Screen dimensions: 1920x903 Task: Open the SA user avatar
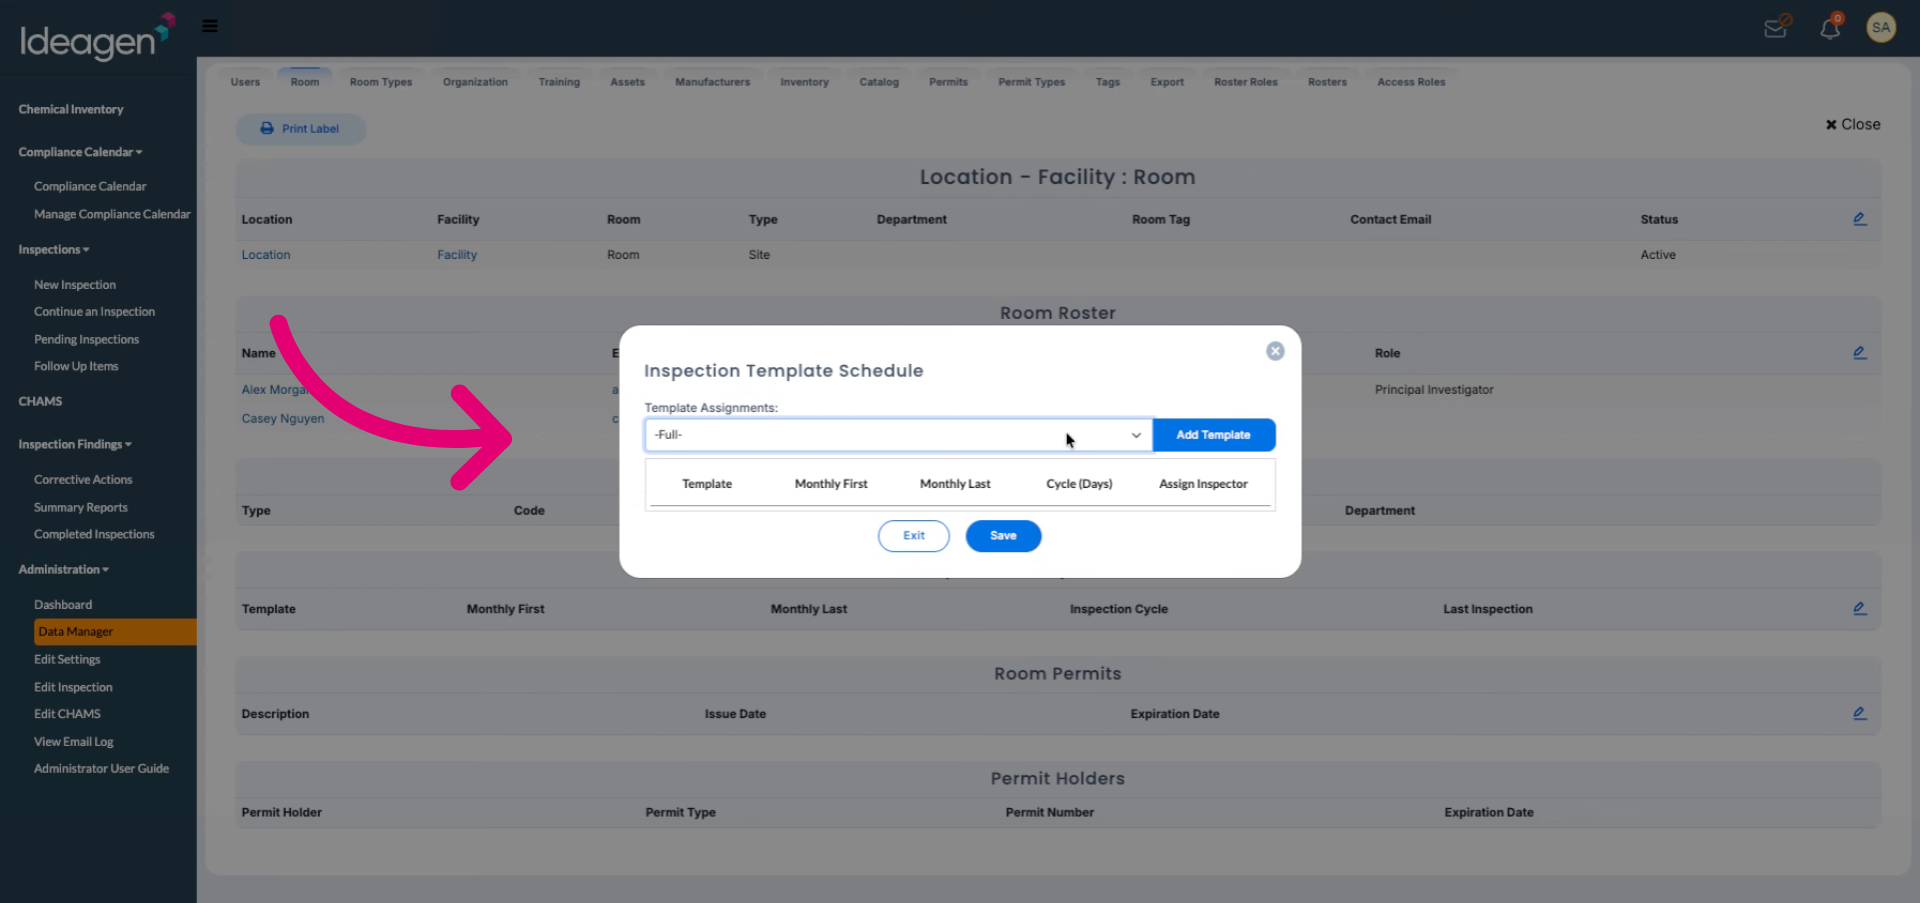tap(1881, 27)
